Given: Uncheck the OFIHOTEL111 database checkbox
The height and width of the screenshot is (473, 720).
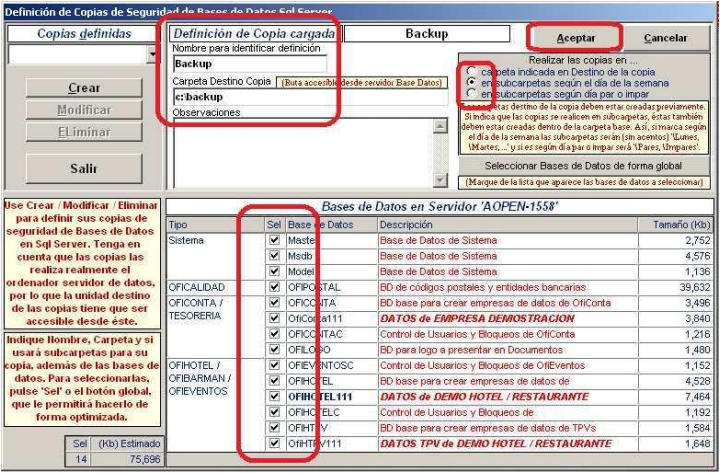Looking at the screenshot, I should pyautogui.click(x=275, y=396).
